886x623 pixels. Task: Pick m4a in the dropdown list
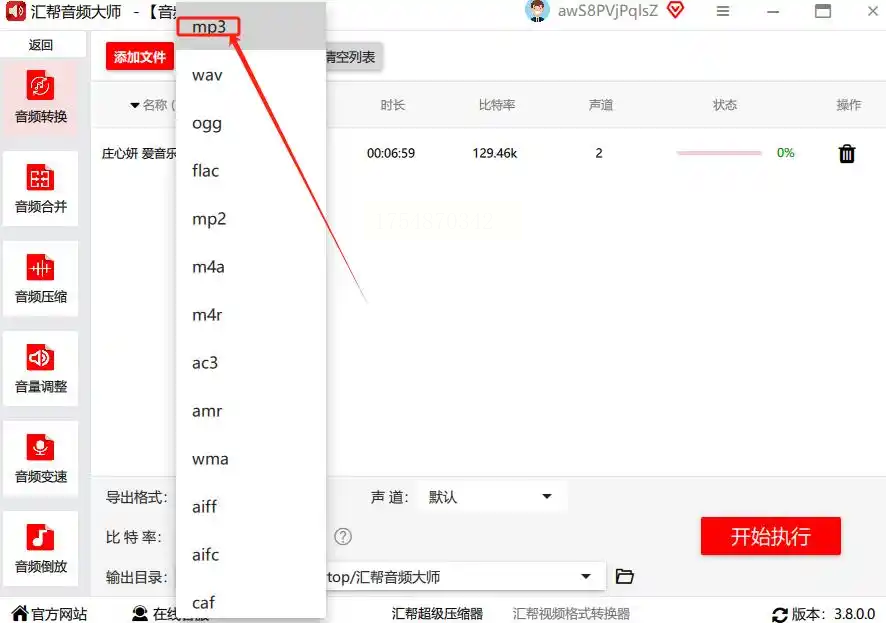pos(251,267)
